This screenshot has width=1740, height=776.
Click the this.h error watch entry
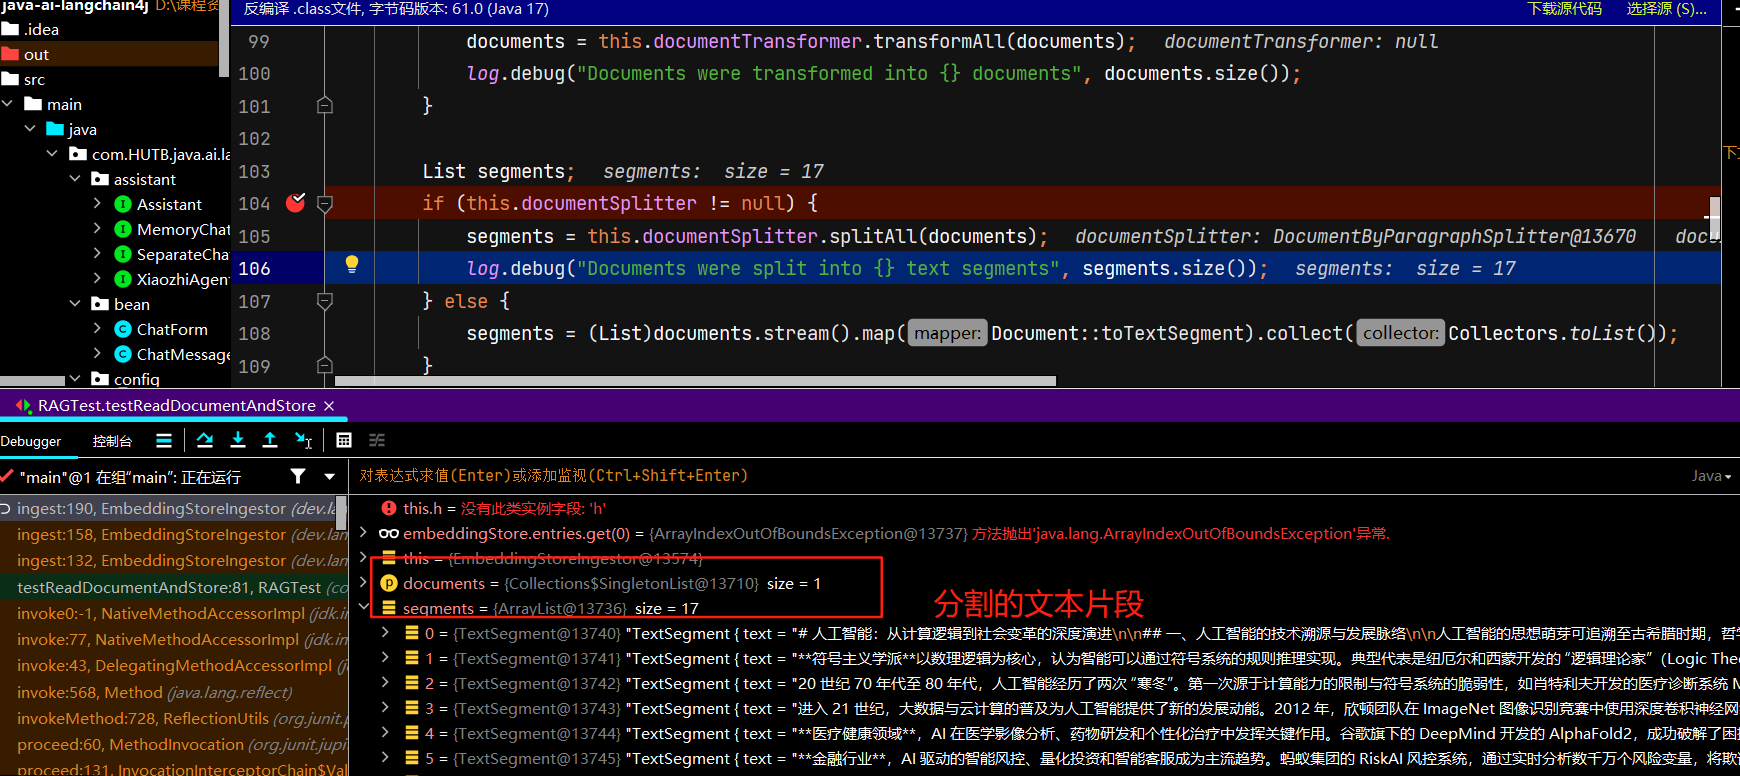click(493, 508)
